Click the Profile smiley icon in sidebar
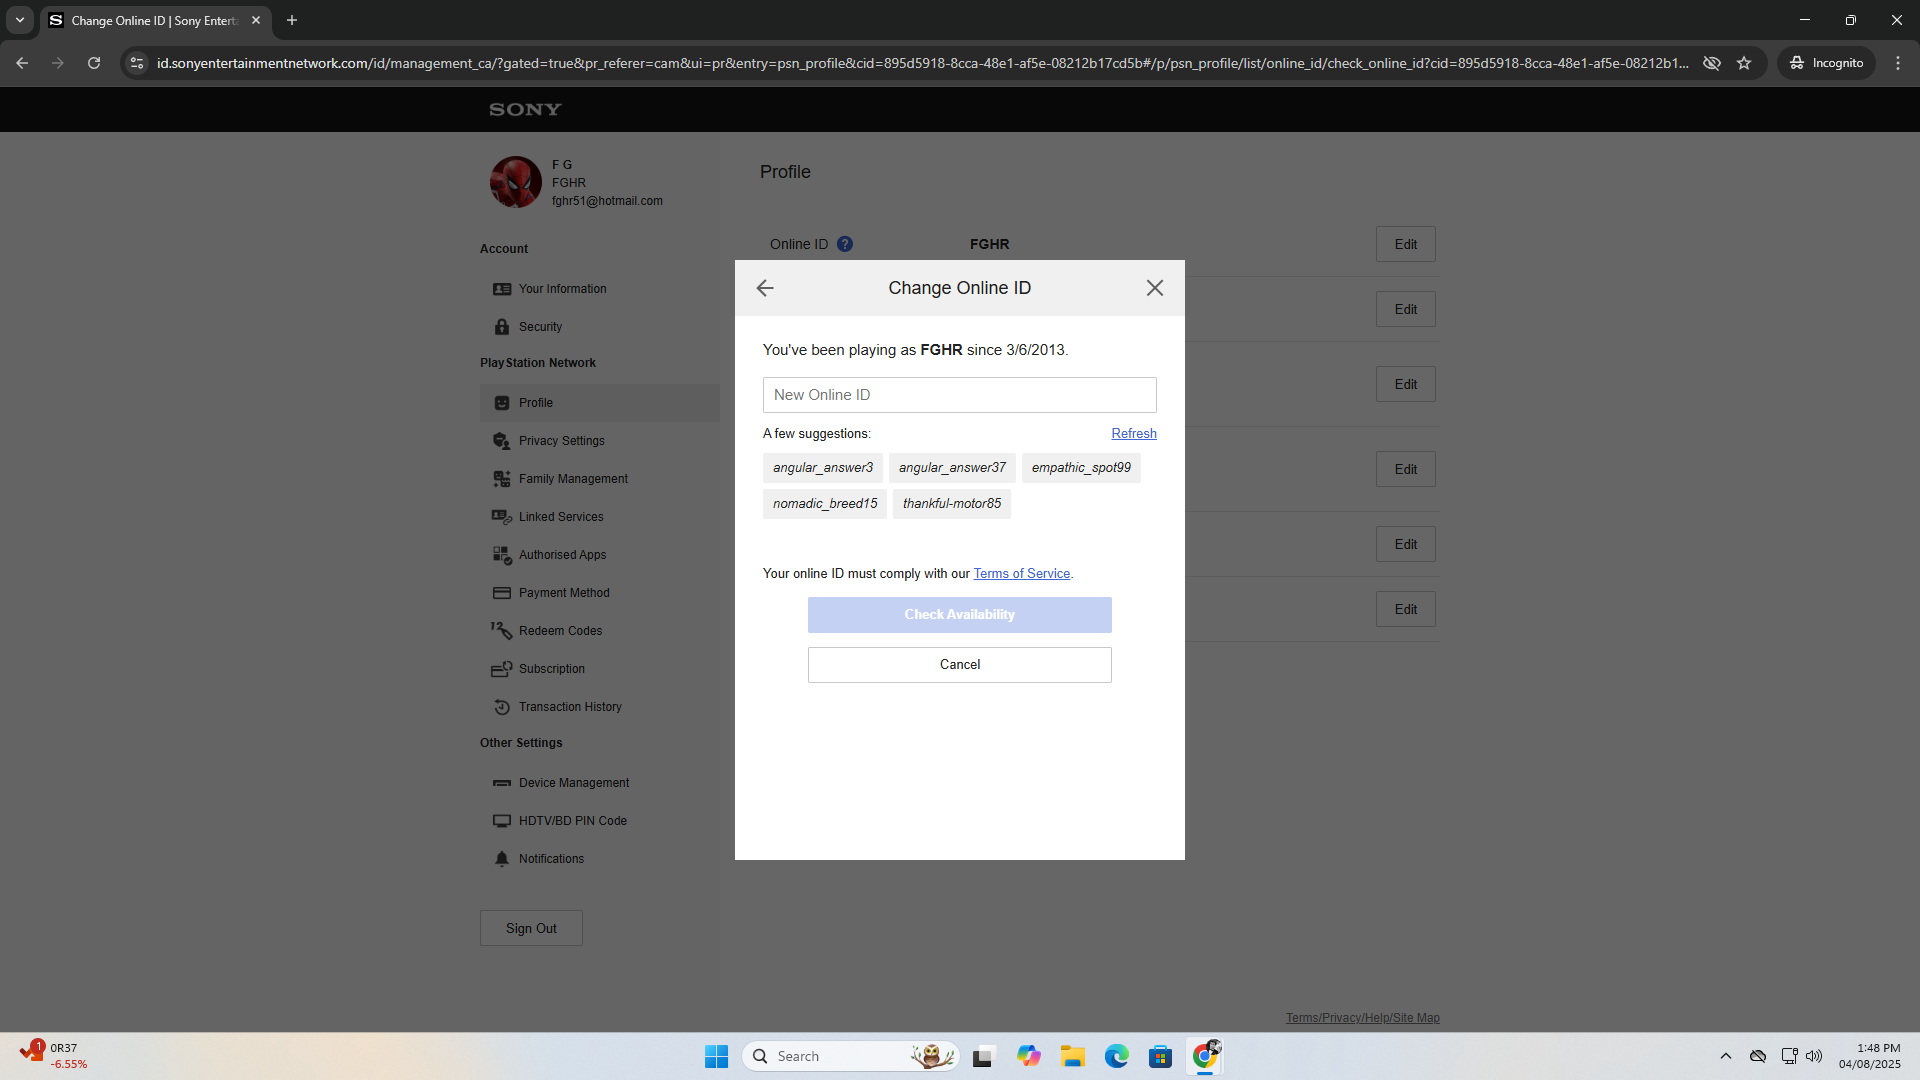 [x=502, y=403]
